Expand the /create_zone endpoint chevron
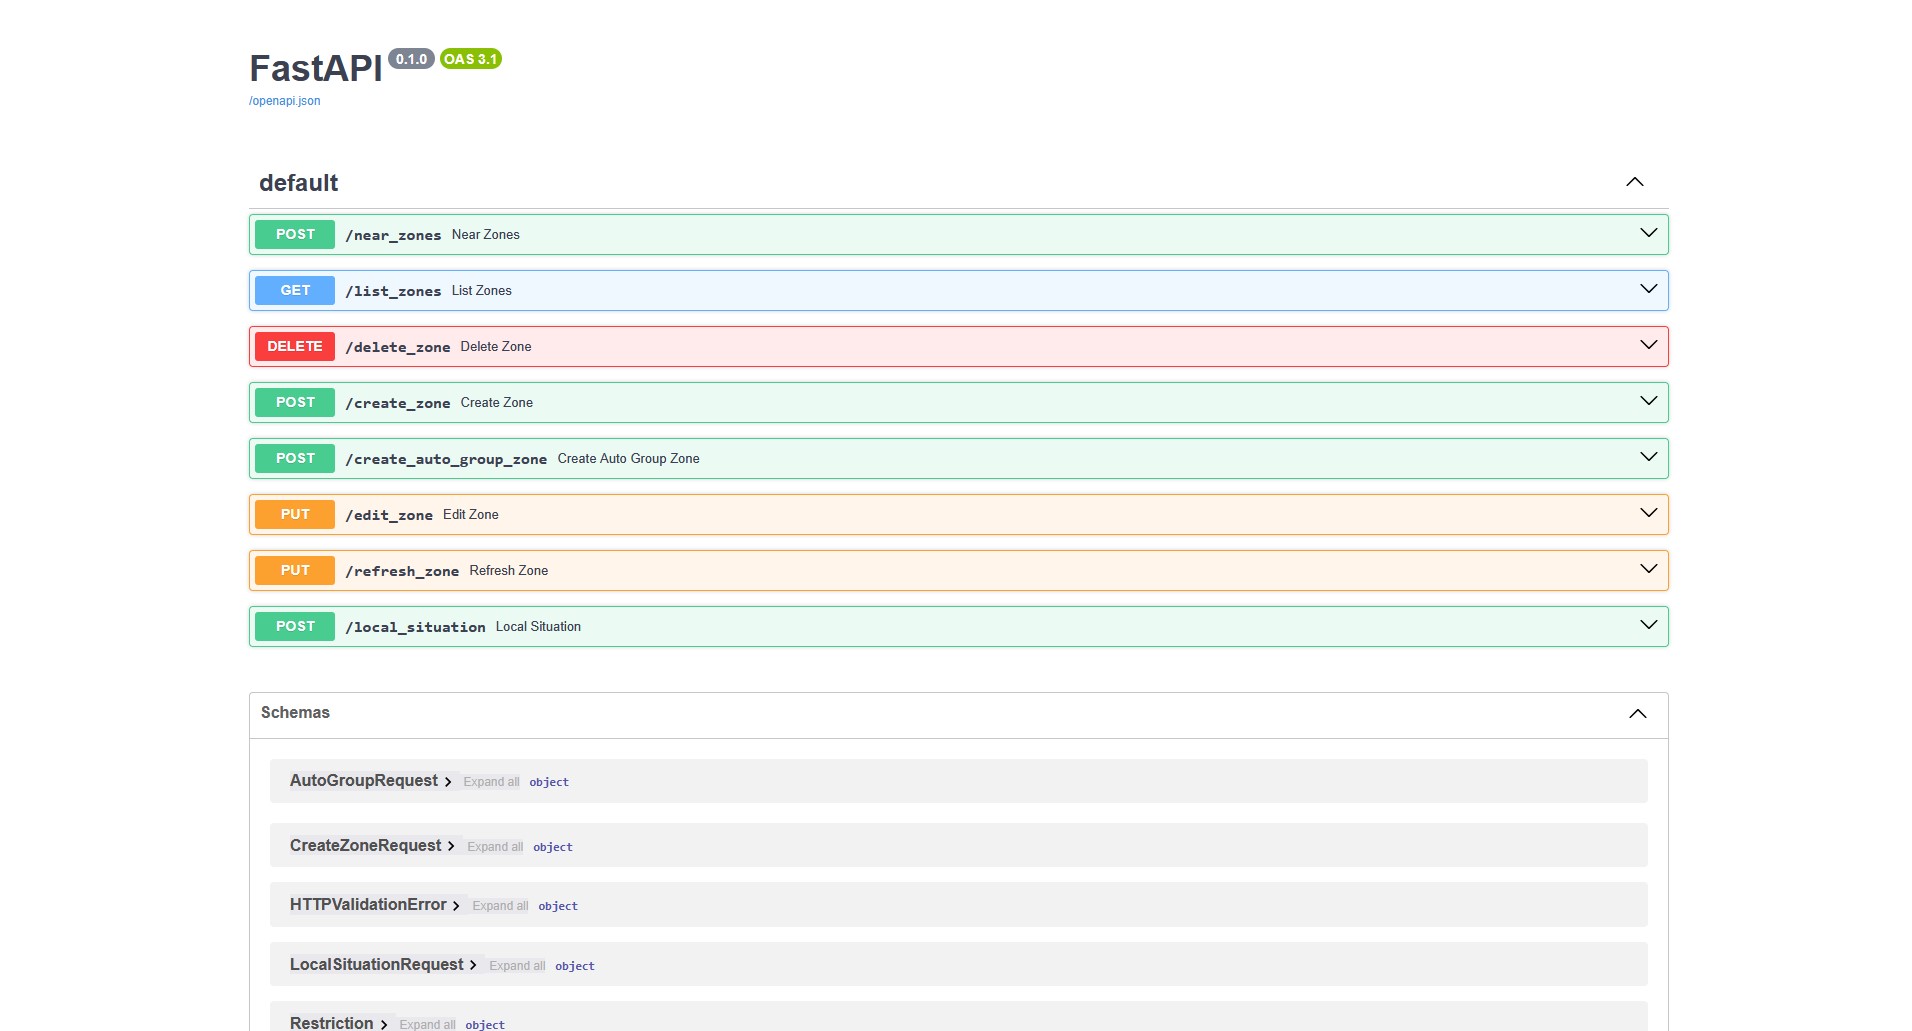 (1648, 402)
